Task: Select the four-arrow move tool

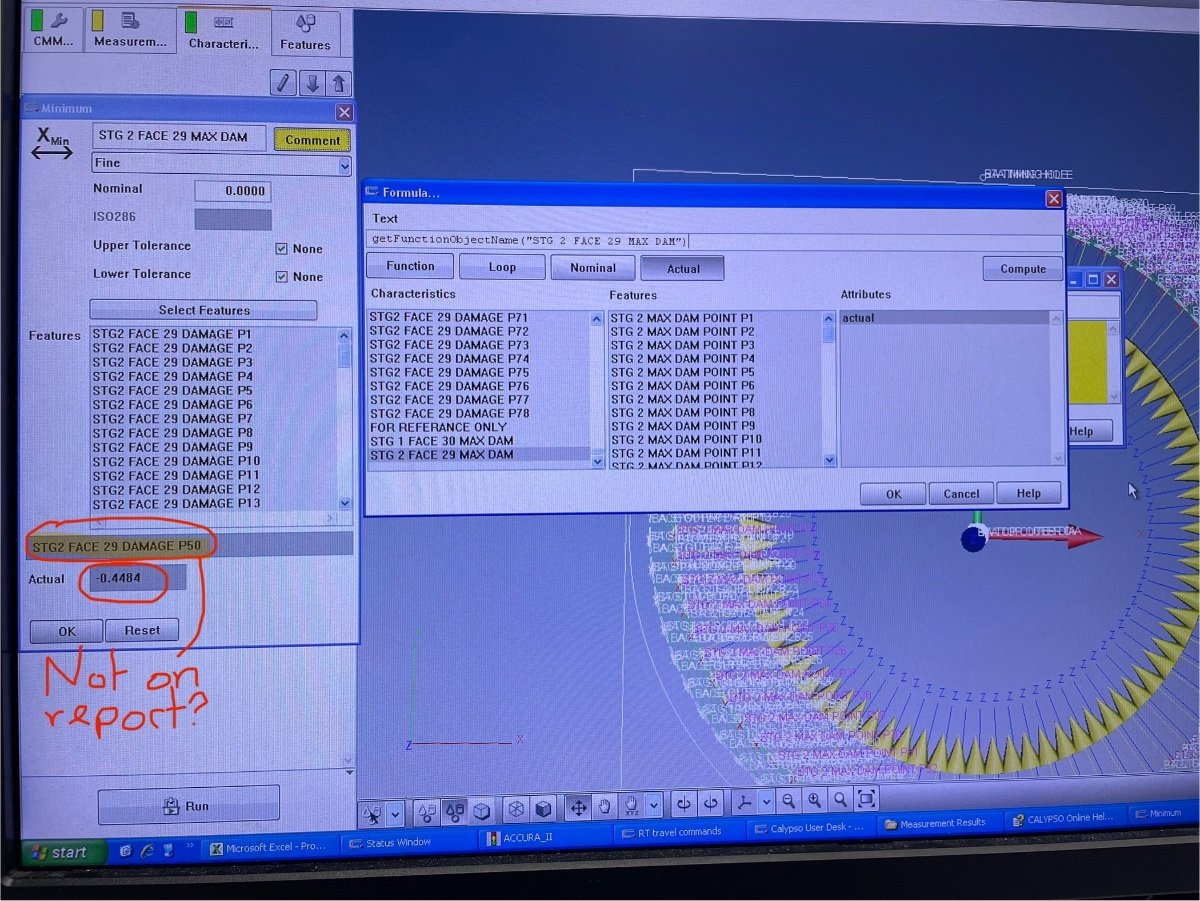Action: (x=578, y=806)
